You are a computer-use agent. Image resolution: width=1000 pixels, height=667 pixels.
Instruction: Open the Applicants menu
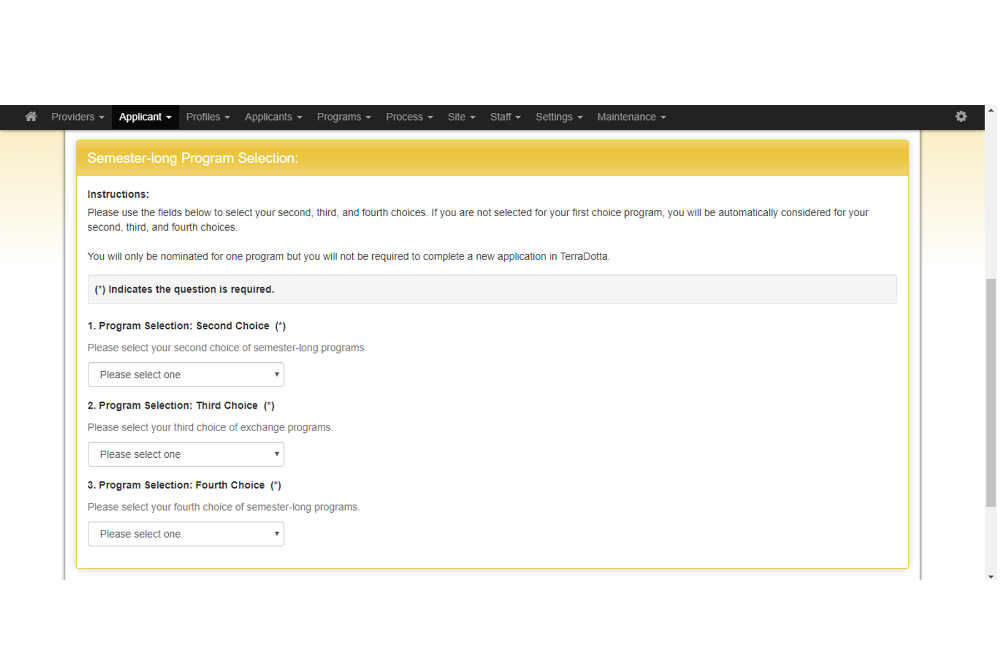click(x=273, y=117)
